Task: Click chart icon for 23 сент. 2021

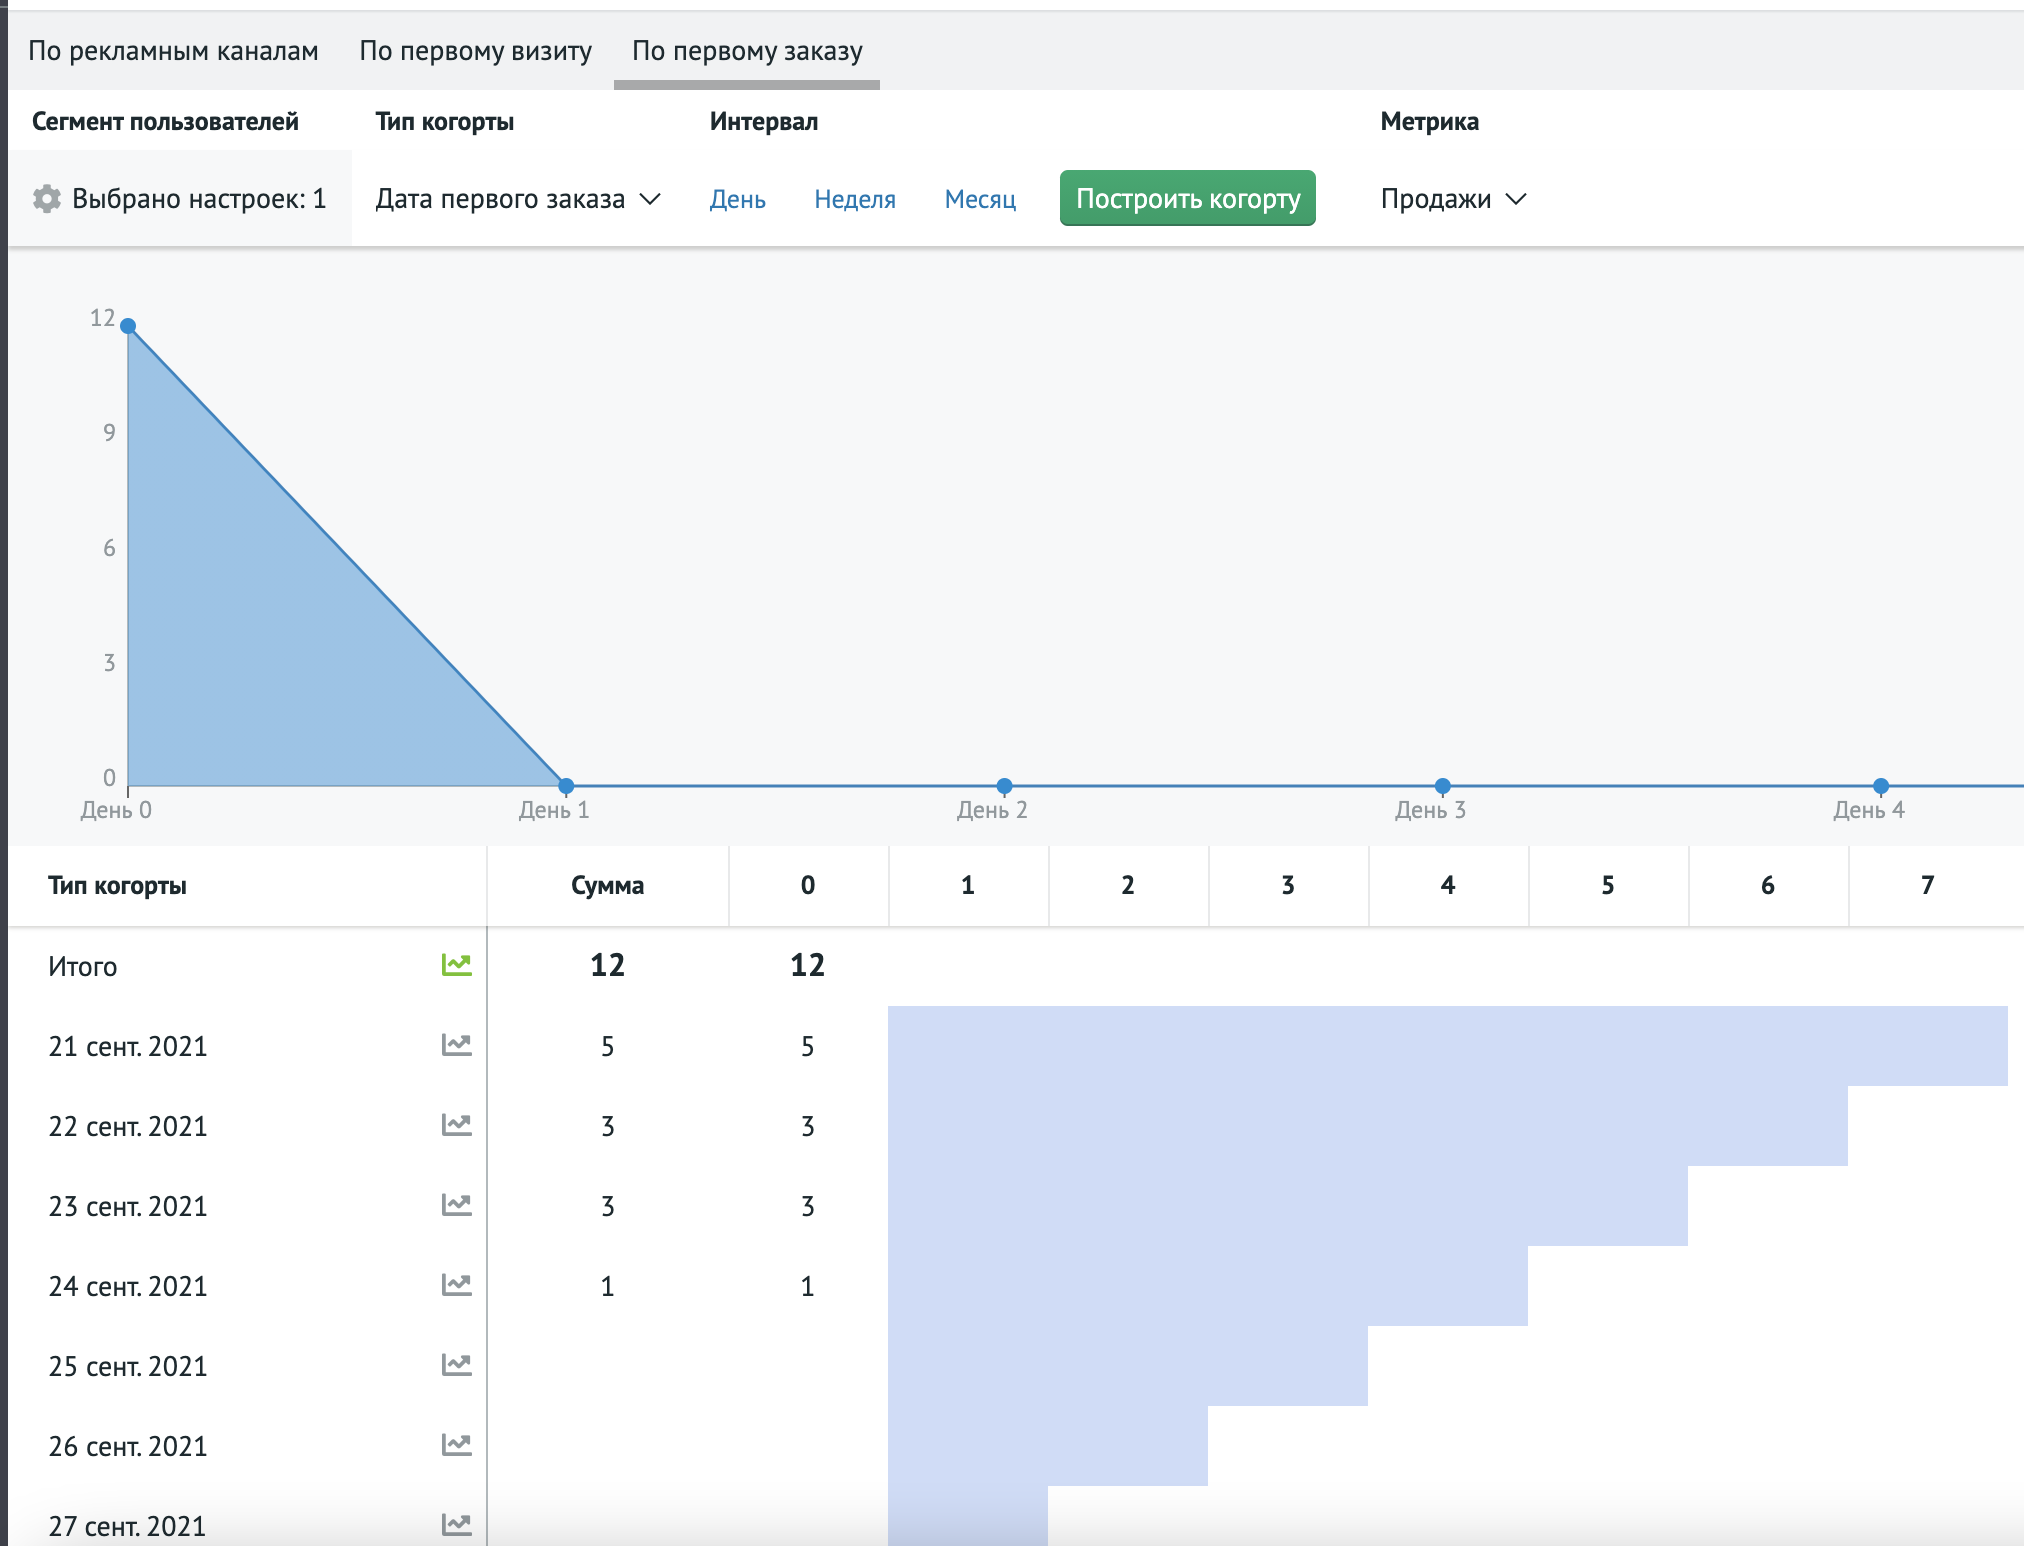Action: [x=457, y=1205]
